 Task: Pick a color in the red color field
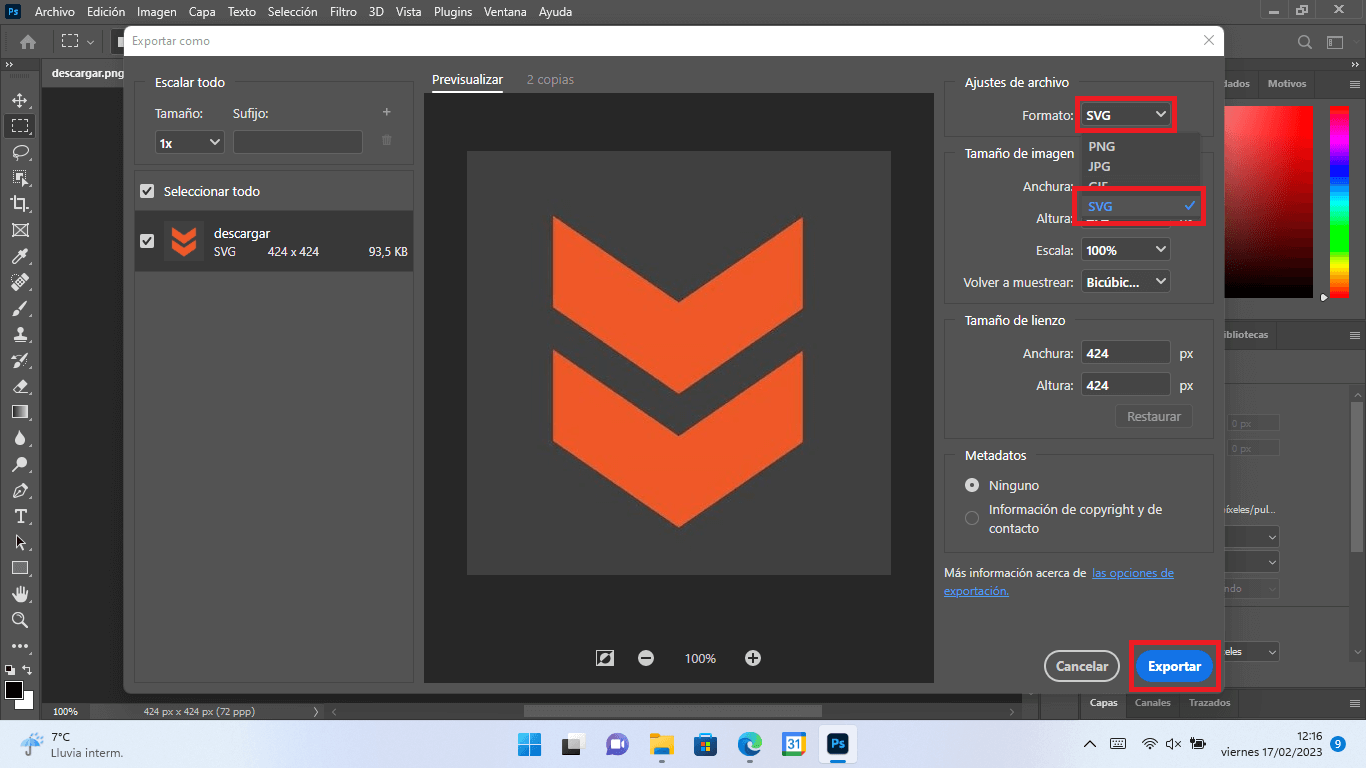[x=1268, y=201]
